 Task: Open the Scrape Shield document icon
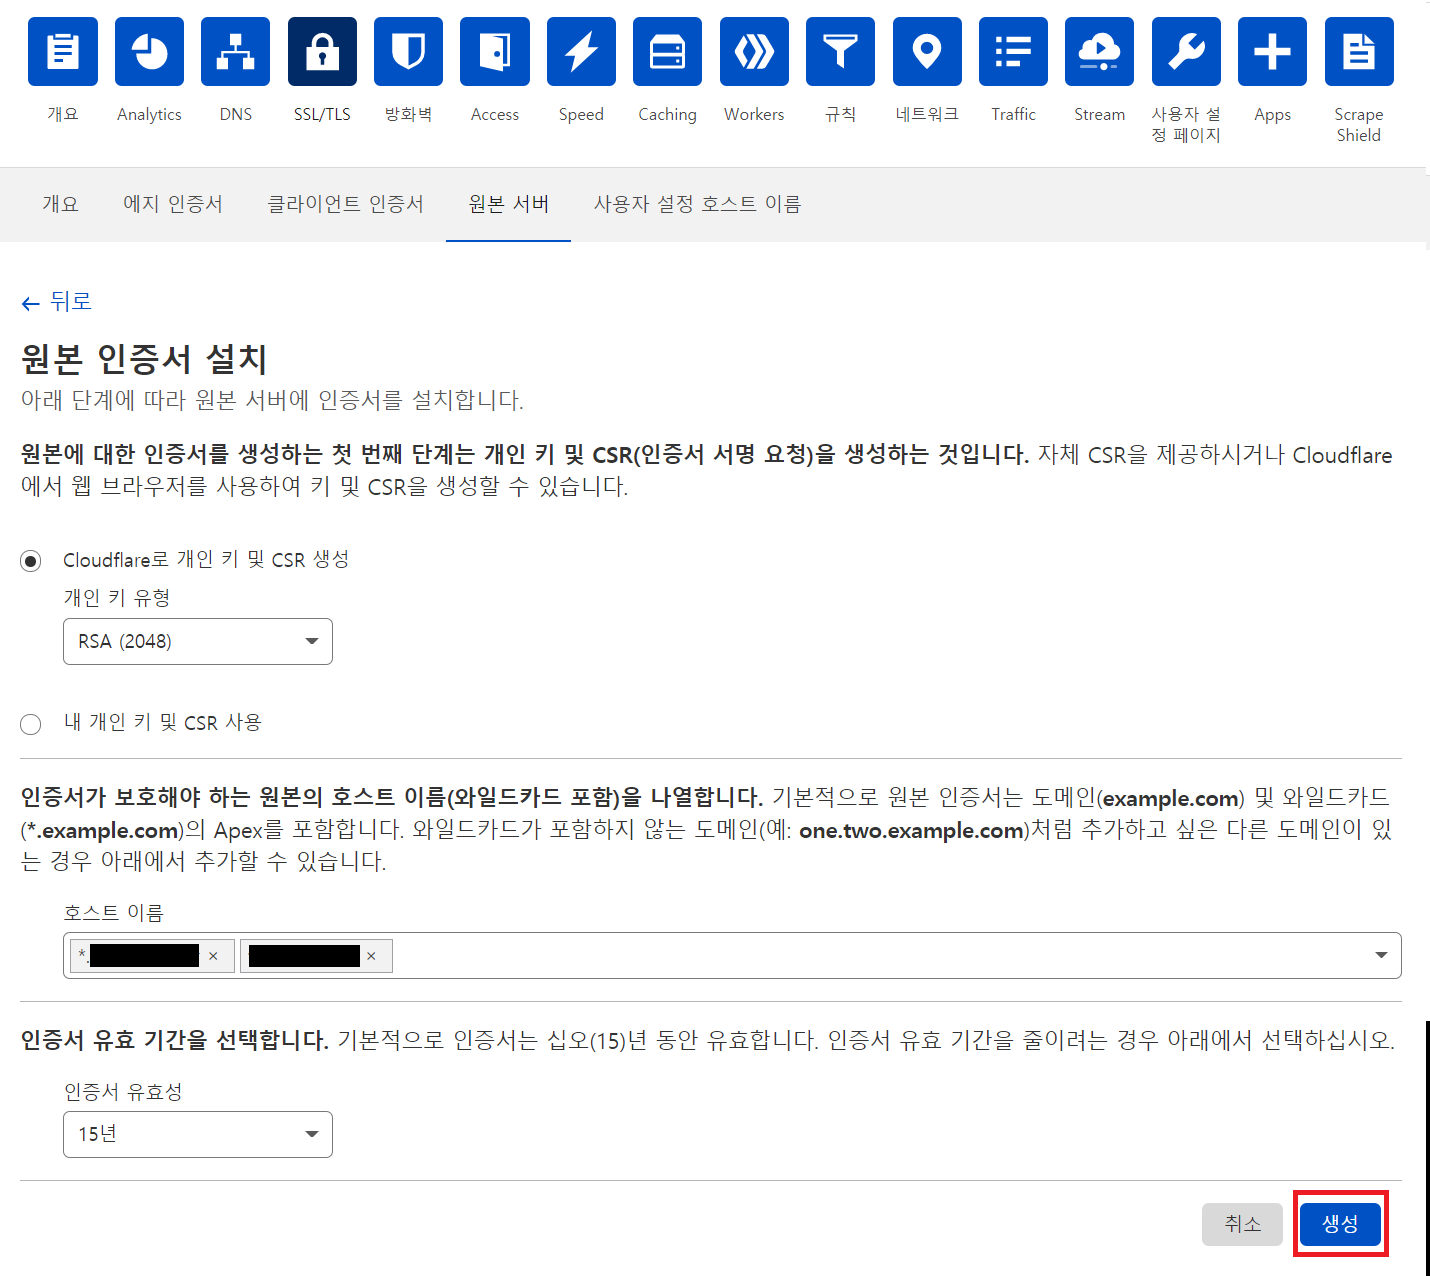coord(1359,51)
